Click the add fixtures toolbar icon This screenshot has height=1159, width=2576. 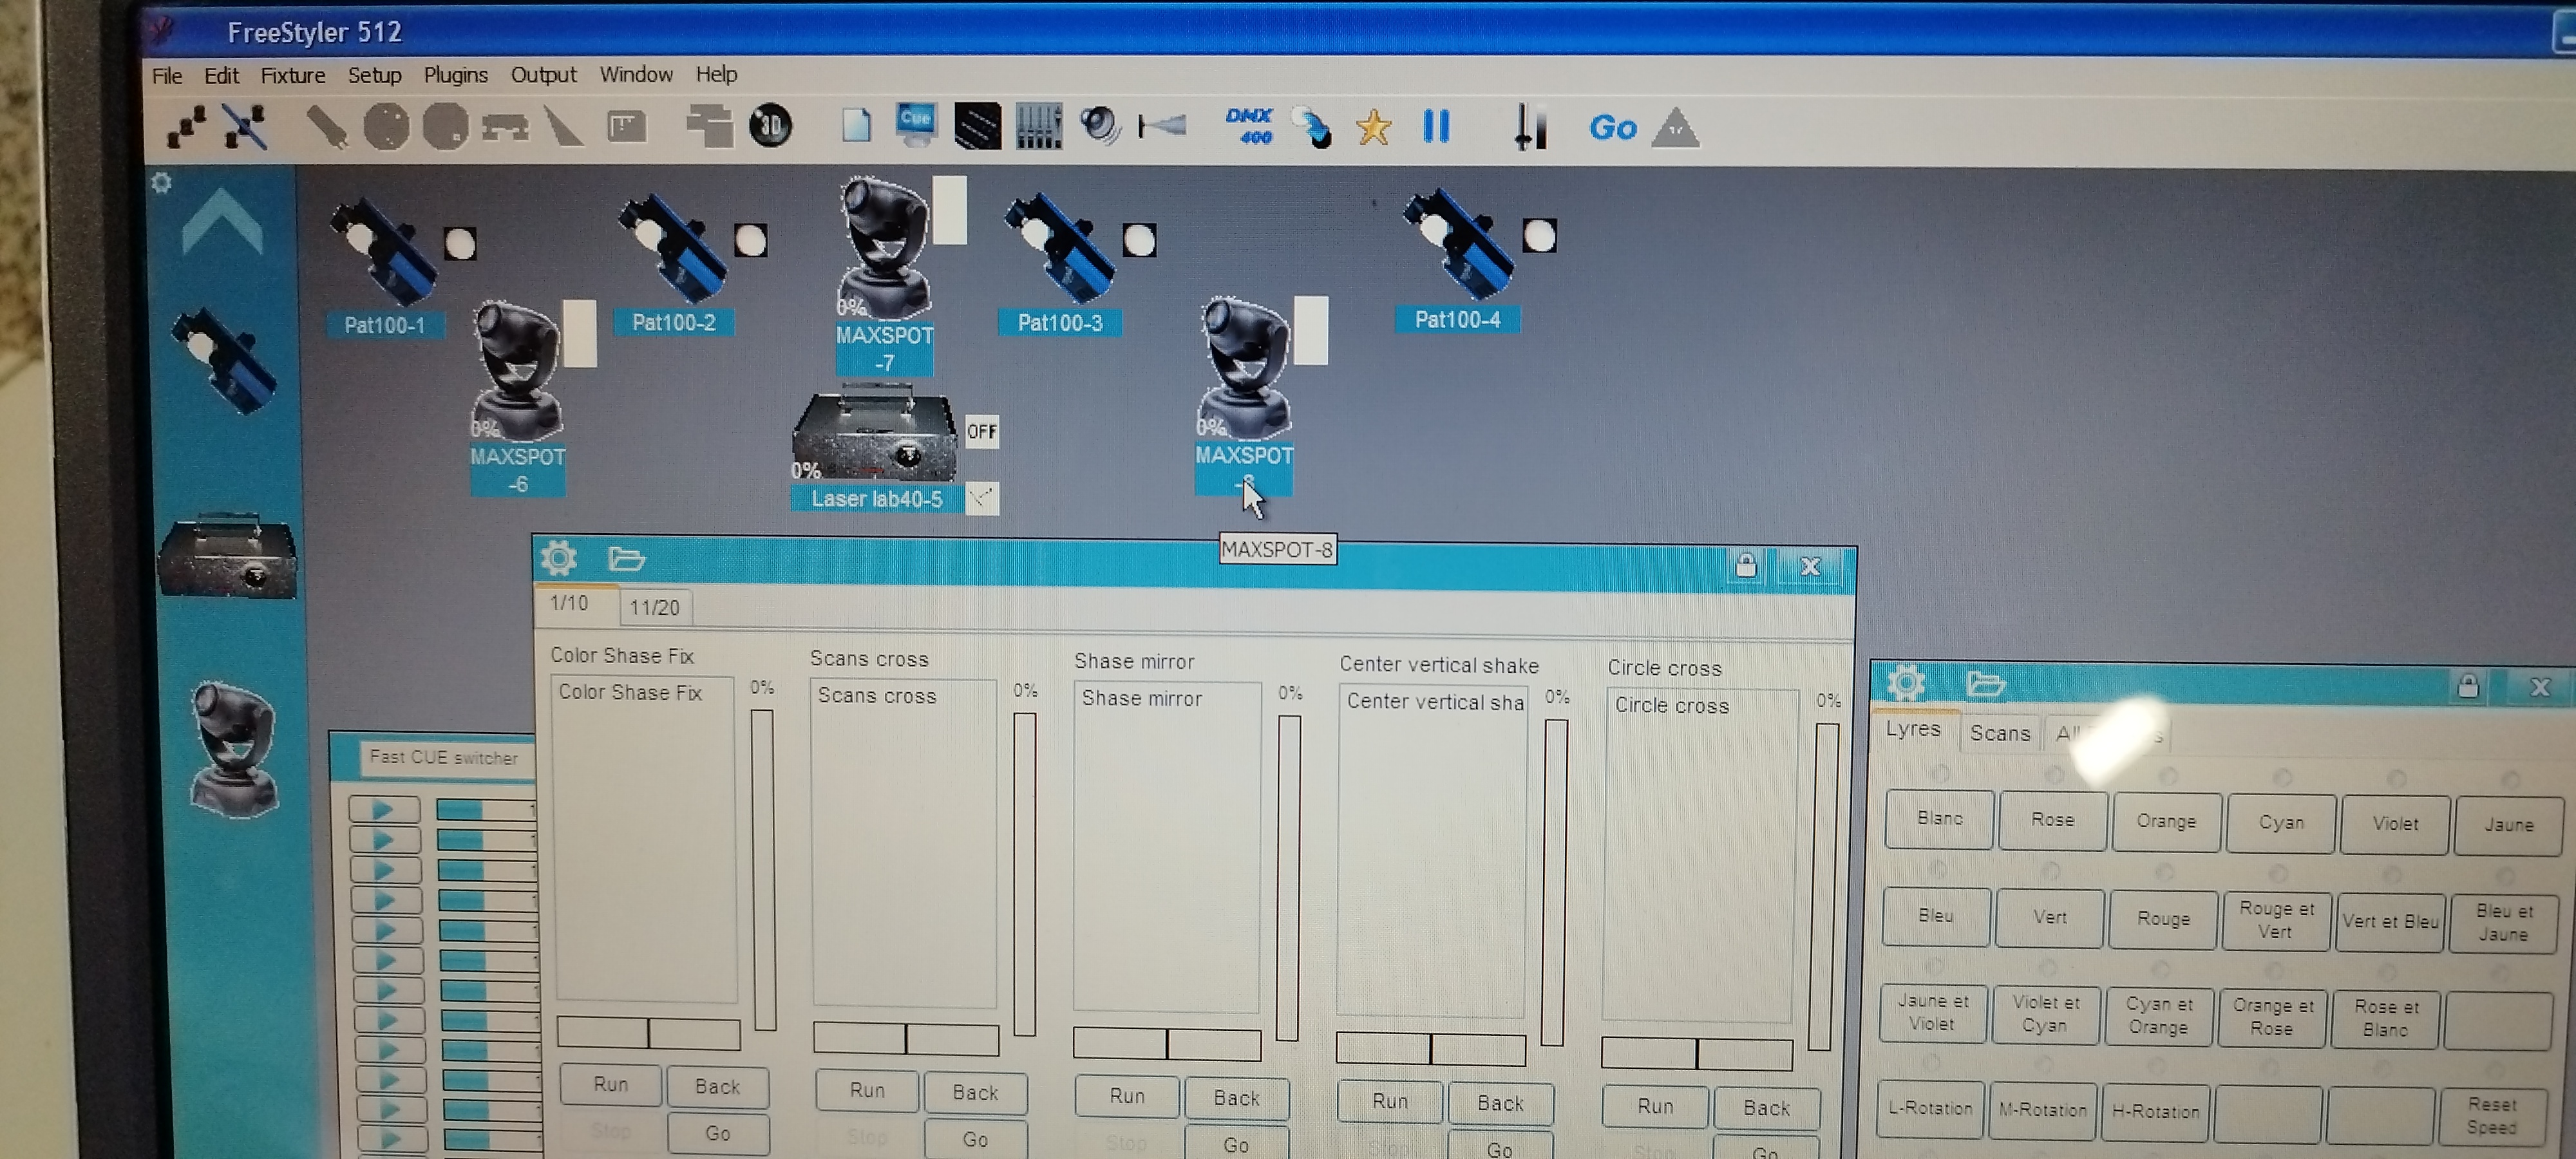point(186,128)
